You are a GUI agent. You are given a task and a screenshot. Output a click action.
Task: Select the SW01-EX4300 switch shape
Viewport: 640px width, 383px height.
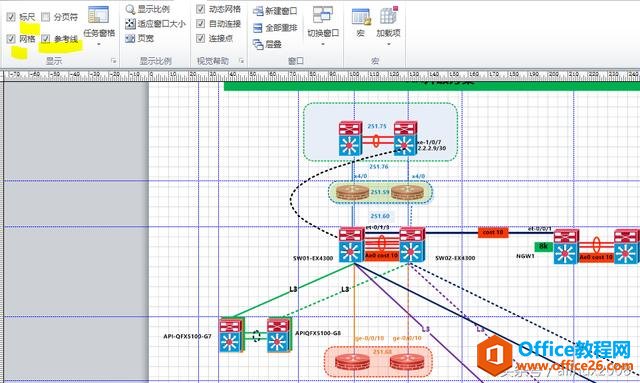click(351, 245)
